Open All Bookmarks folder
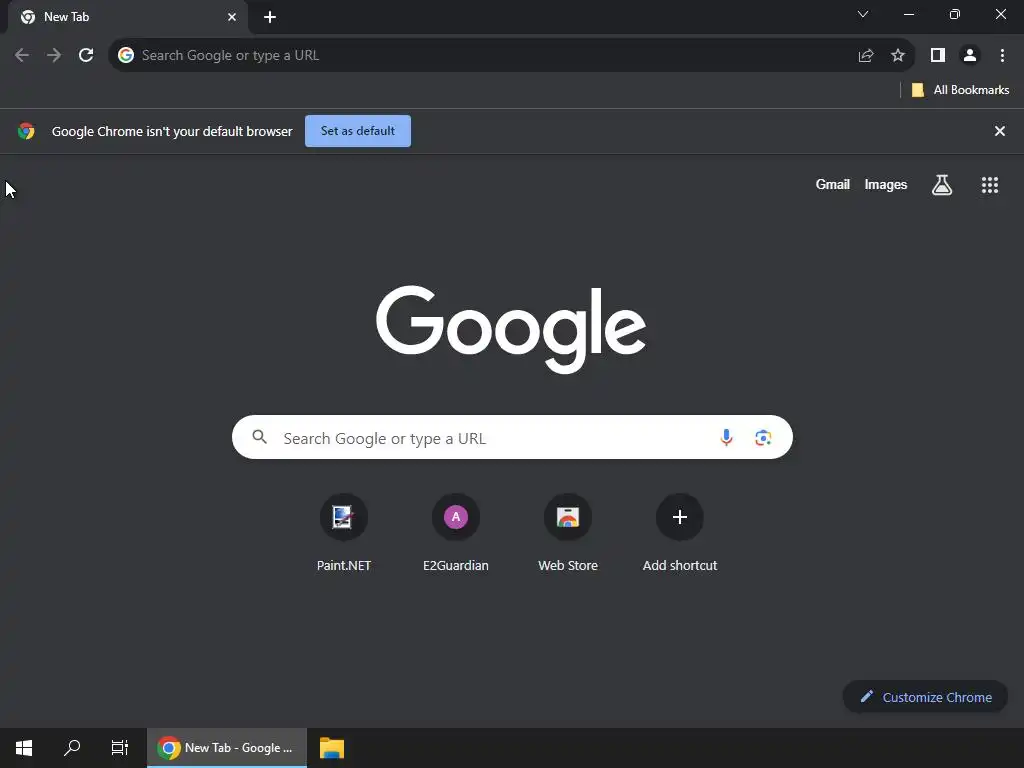Viewport: 1024px width, 768px height. (960, 90)
